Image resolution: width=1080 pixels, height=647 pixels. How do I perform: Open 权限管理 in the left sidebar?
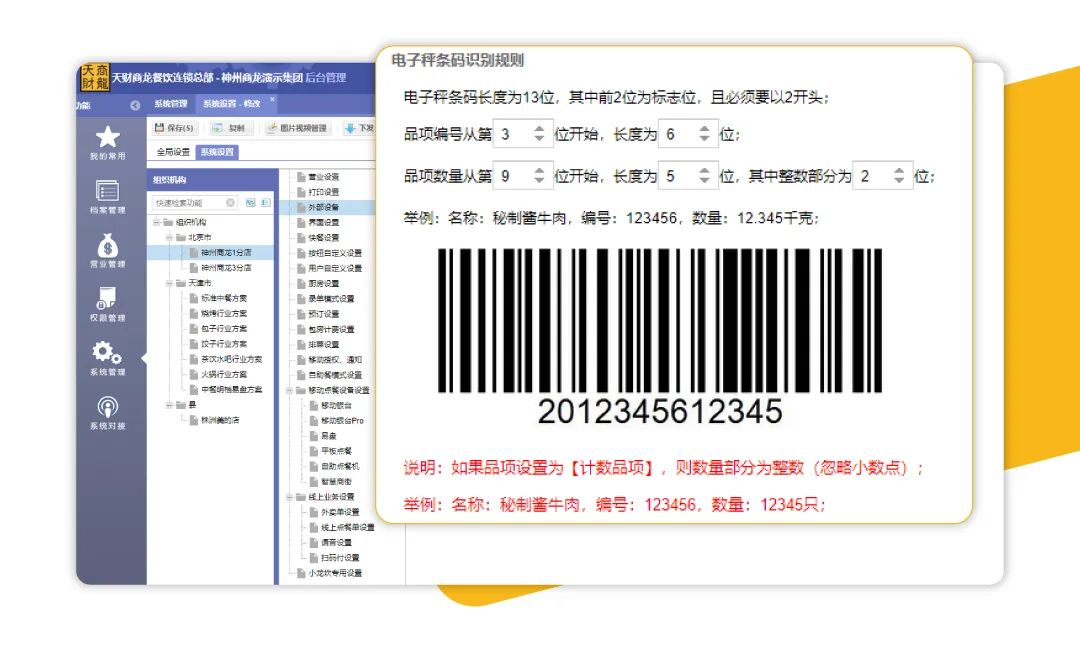pyautogui.click(x=107, y=305)
